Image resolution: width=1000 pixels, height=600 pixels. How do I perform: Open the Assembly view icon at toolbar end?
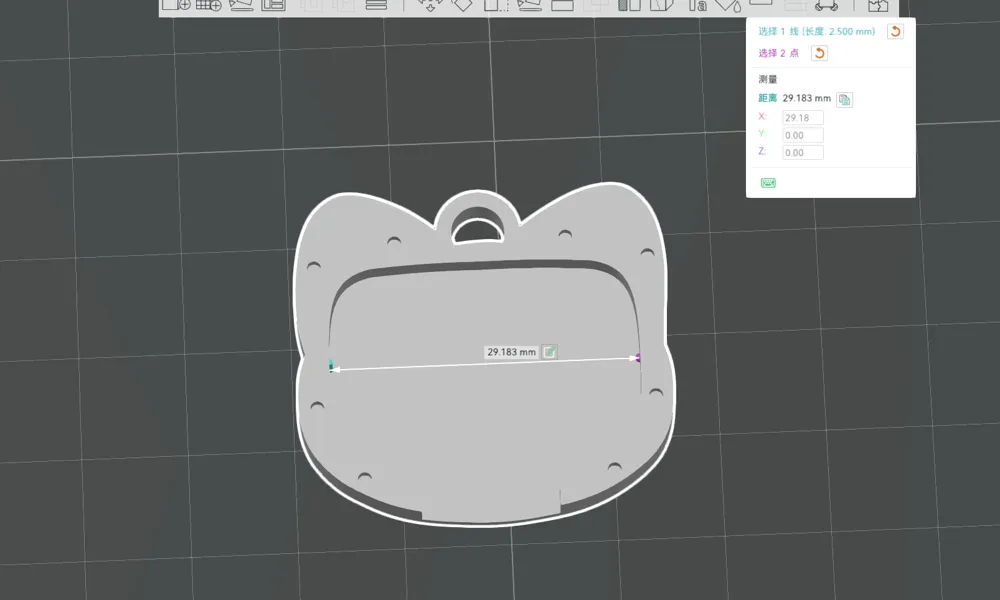click(878, 6)
